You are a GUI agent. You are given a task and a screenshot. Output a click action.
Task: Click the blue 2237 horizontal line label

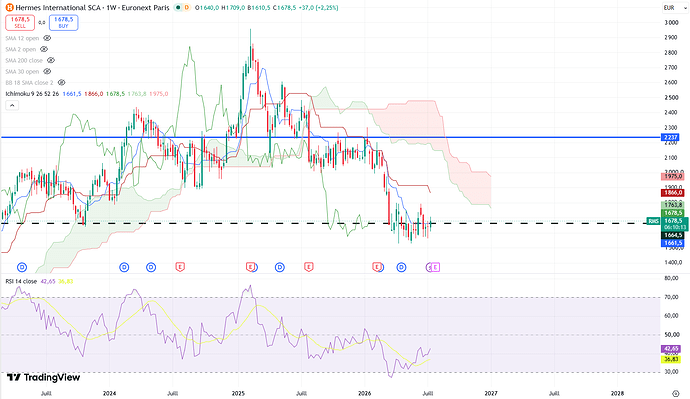pyautogui.click(x=671, y=137)
